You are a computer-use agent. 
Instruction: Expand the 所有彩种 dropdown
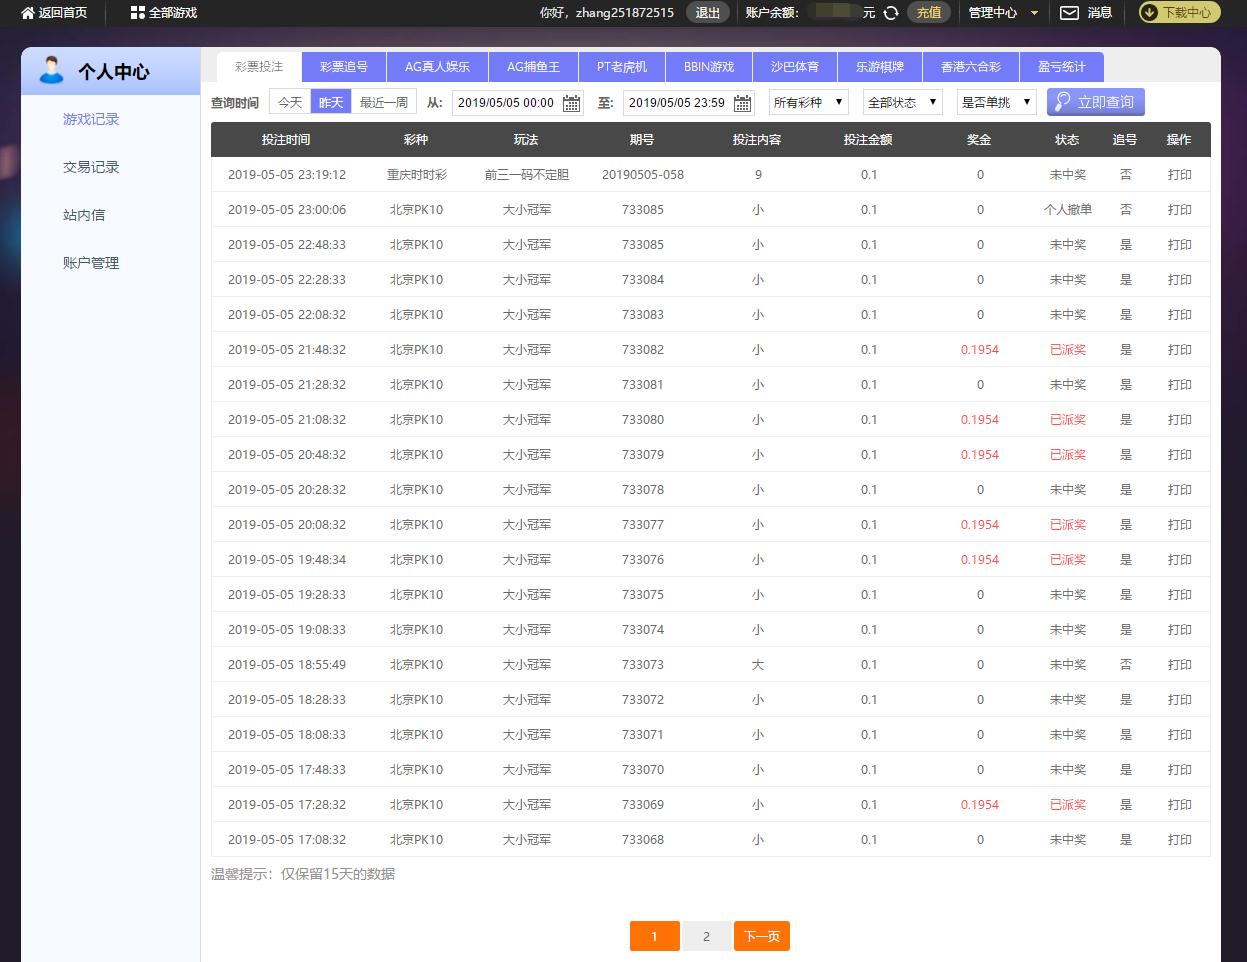[x=809, y=102]
